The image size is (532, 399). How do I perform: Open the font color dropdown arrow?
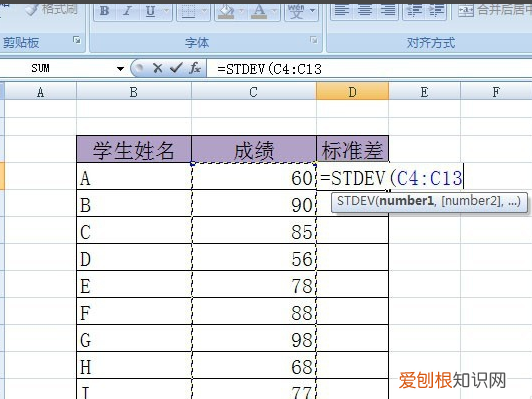click(x=274, y=11)
